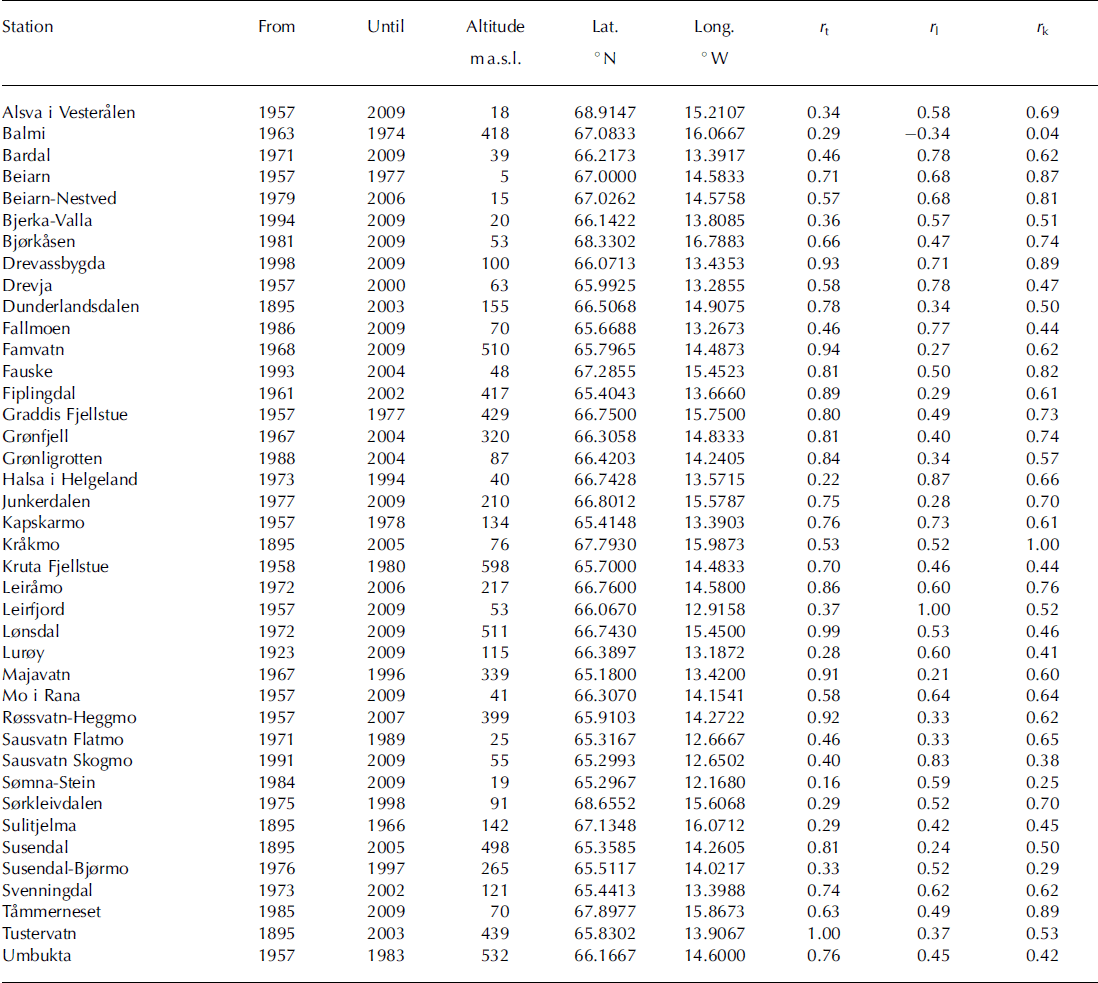Click the 'From' column header
Viewport: 1098px width, 983px height.
pos(277,27)
